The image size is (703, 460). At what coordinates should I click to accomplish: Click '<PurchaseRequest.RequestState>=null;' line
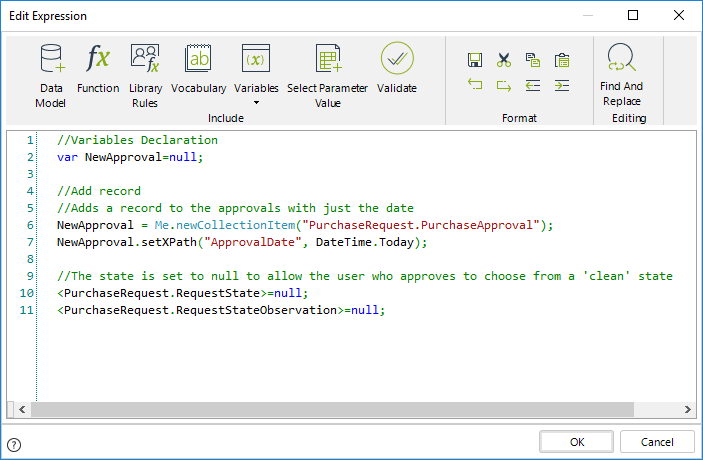182,293
